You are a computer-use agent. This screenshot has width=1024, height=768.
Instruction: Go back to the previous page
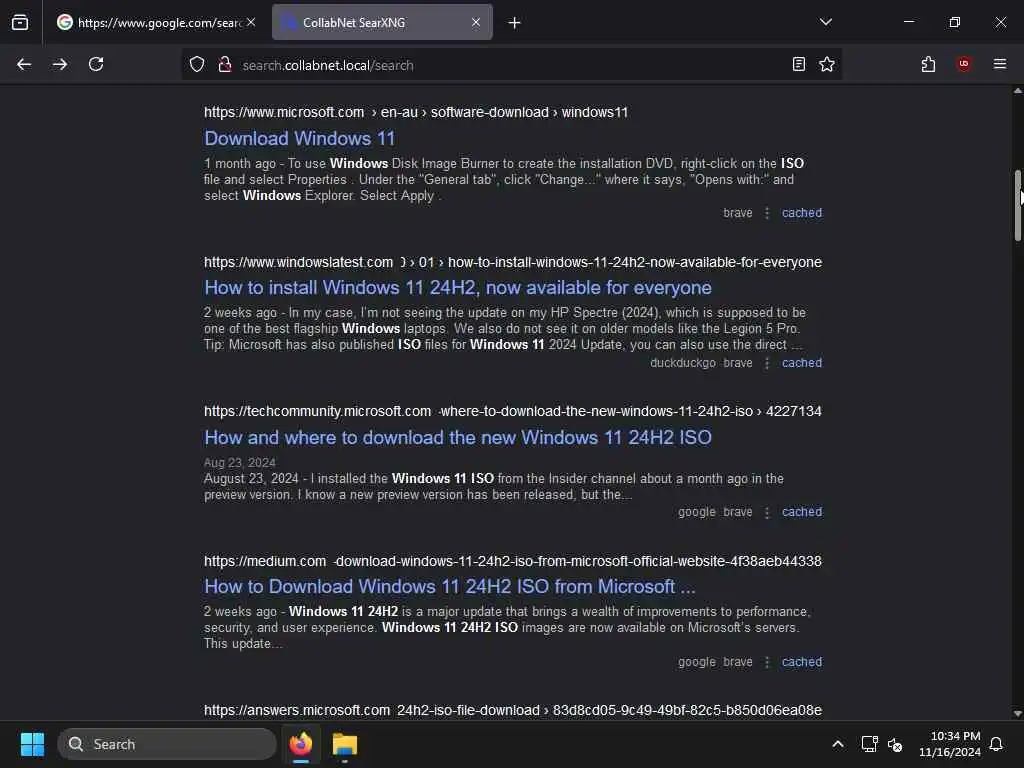24,64
